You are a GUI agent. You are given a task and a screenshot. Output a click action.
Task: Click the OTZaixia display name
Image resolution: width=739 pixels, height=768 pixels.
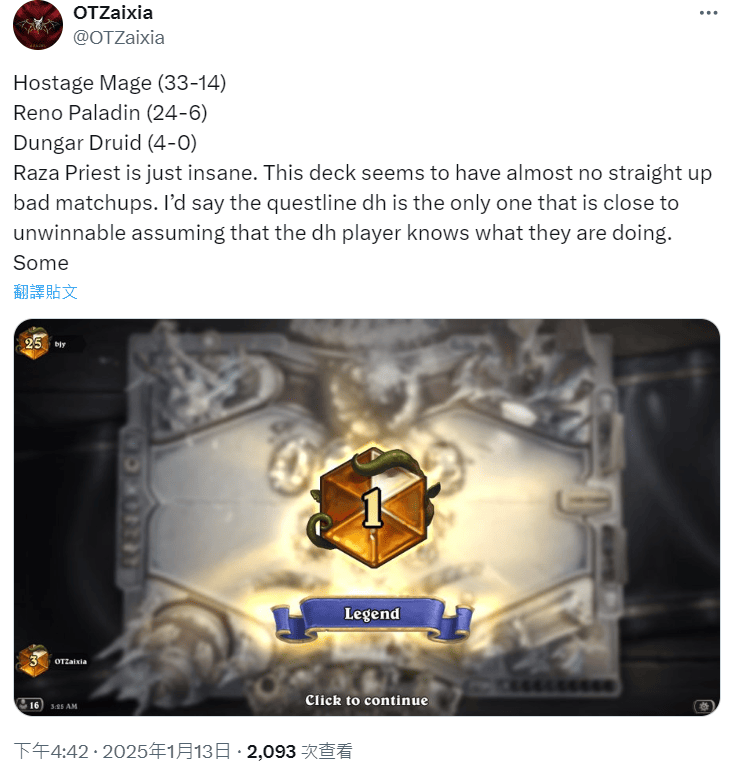113,13
